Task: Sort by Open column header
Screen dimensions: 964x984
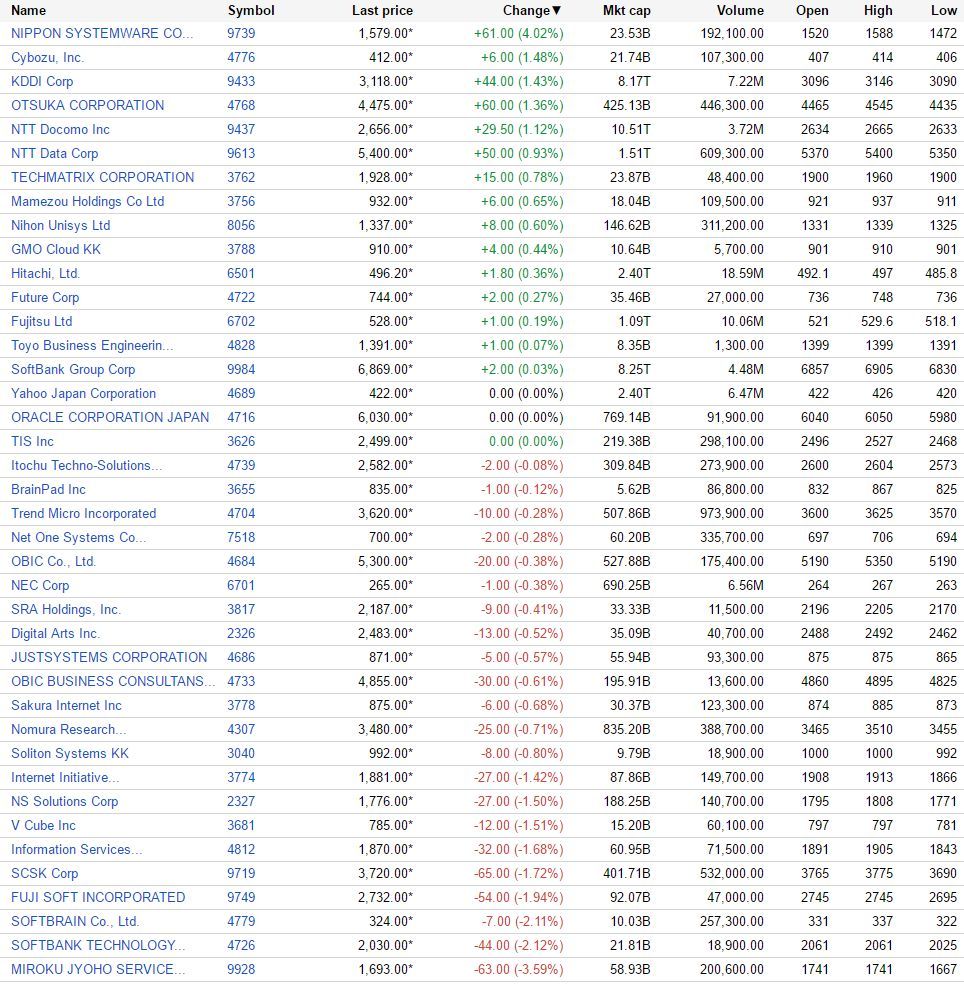Action: 812,11
